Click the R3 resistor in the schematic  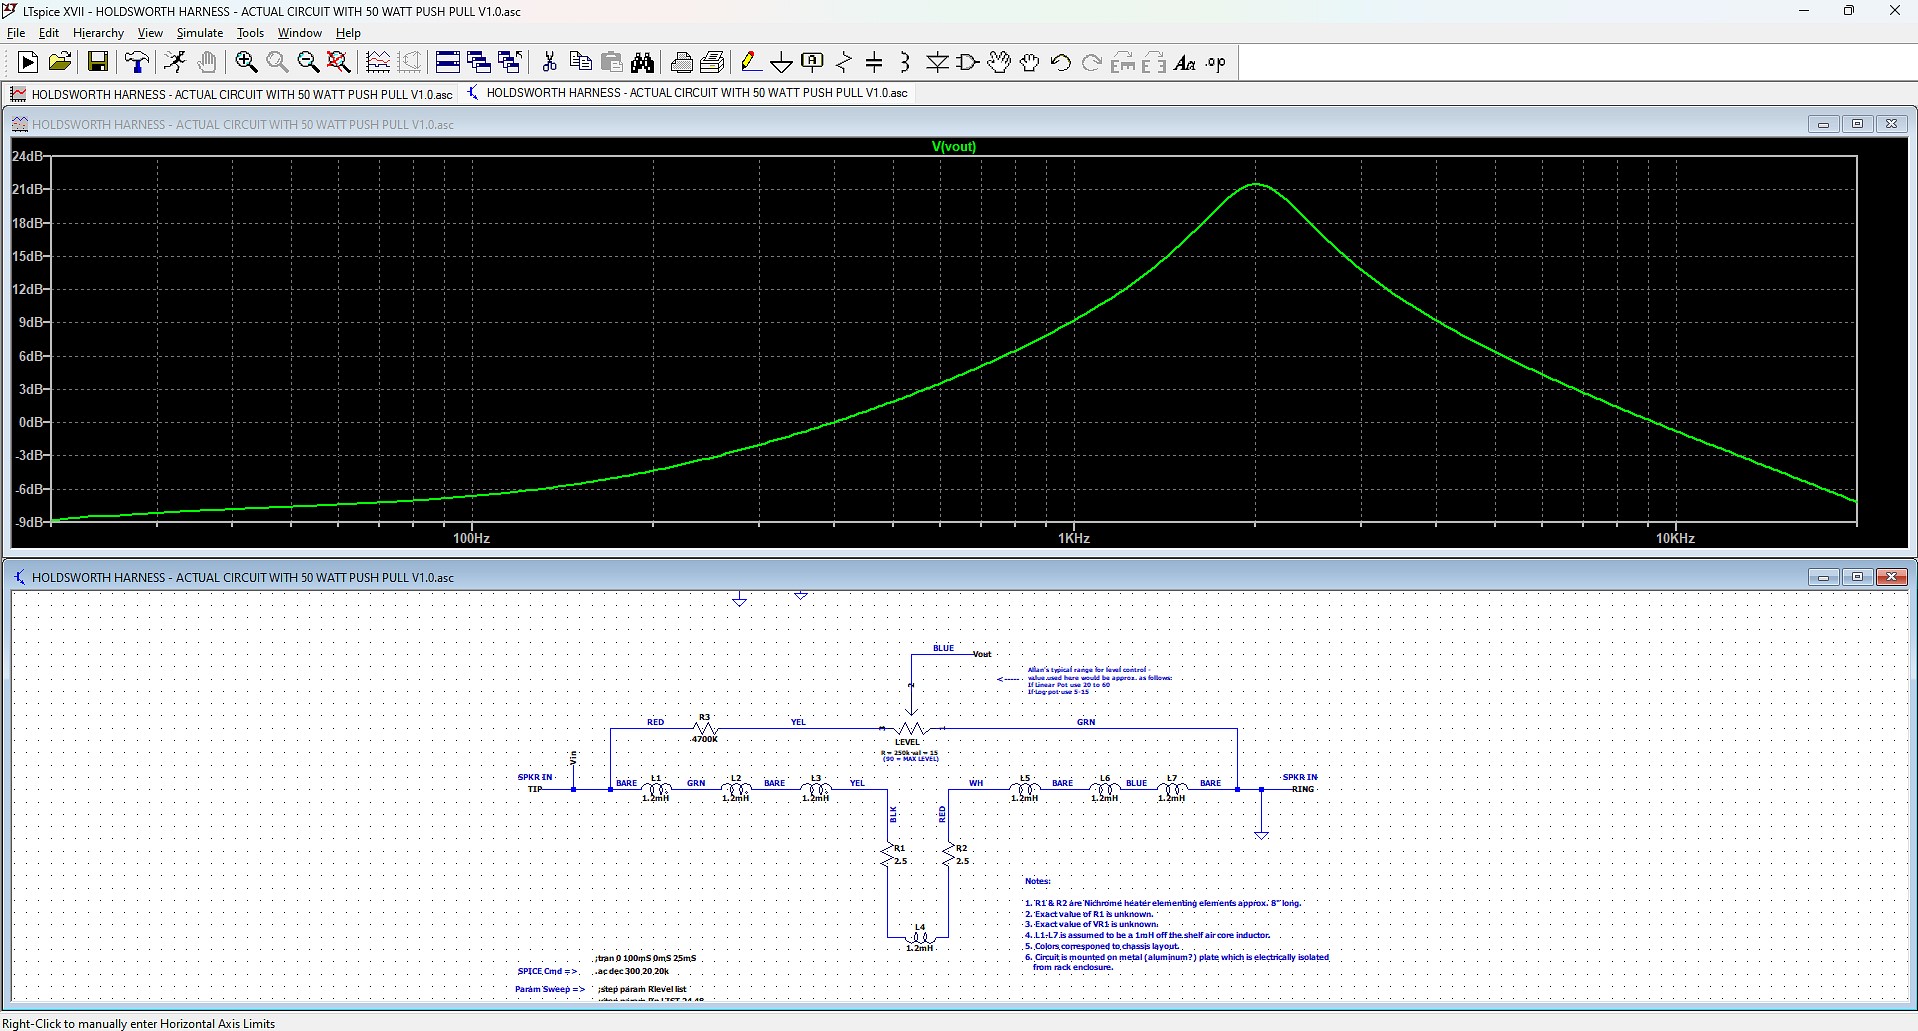[705, 729]
